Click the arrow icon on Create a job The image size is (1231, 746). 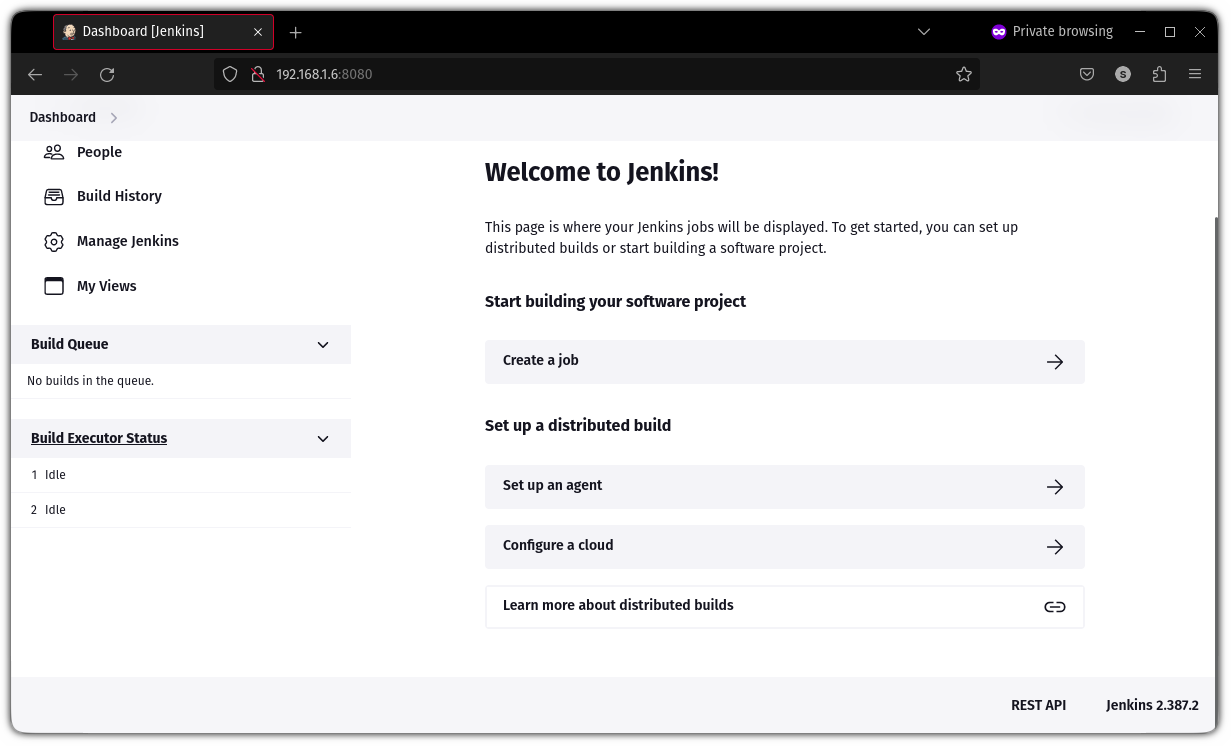[1055, 362]
